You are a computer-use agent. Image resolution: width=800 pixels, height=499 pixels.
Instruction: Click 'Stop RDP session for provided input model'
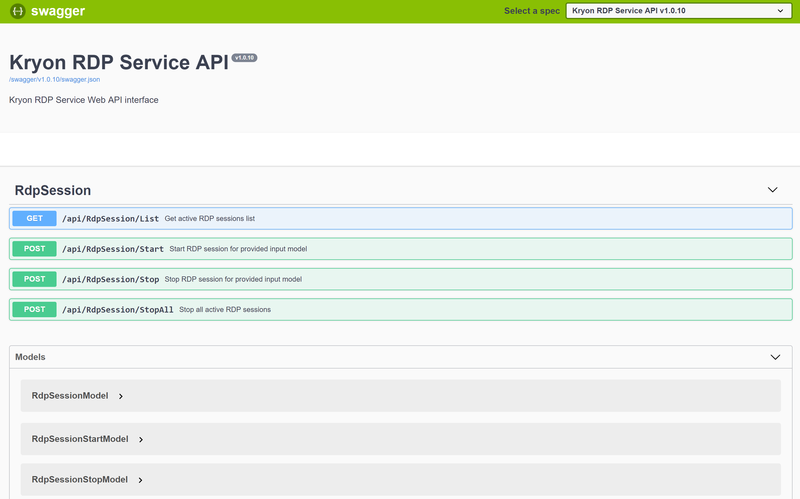[x=233, y=279]
